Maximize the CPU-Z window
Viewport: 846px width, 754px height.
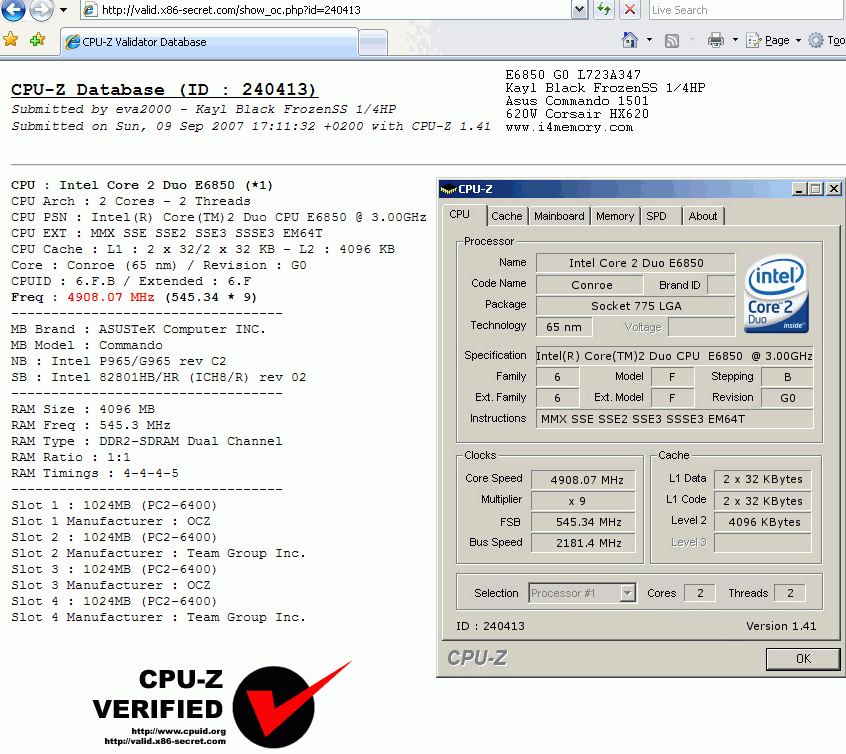tap(816, 189)
